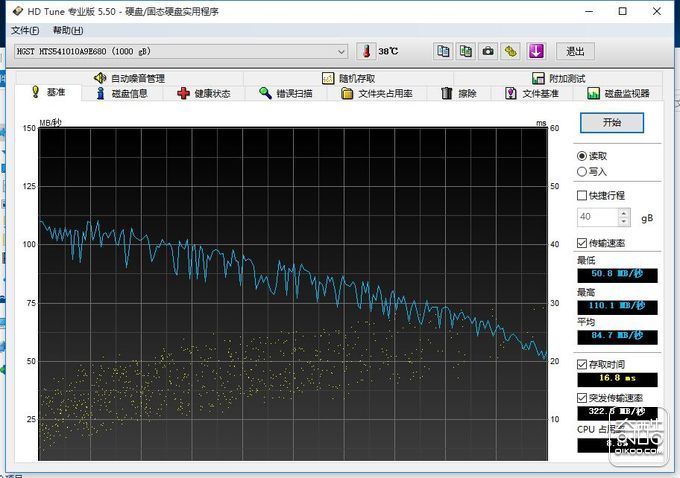Screen dimensions: 680x478
Task: Minimize the HD Tune window
Action: [589, 11]
